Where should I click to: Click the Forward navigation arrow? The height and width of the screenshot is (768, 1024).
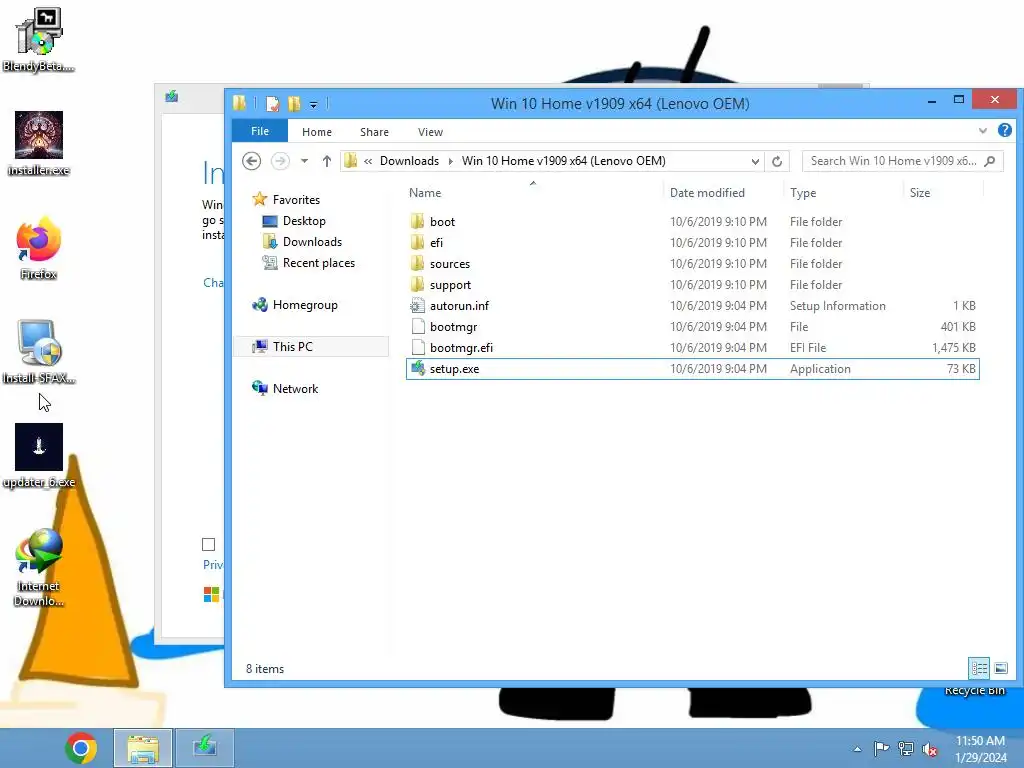tap(280, 161)
